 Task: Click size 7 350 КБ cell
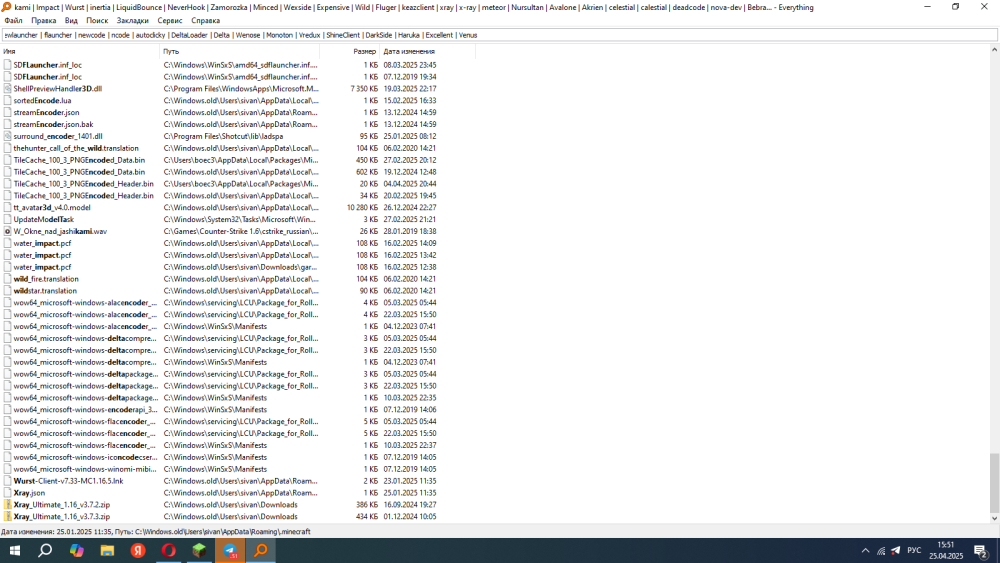tap(364, 89)
